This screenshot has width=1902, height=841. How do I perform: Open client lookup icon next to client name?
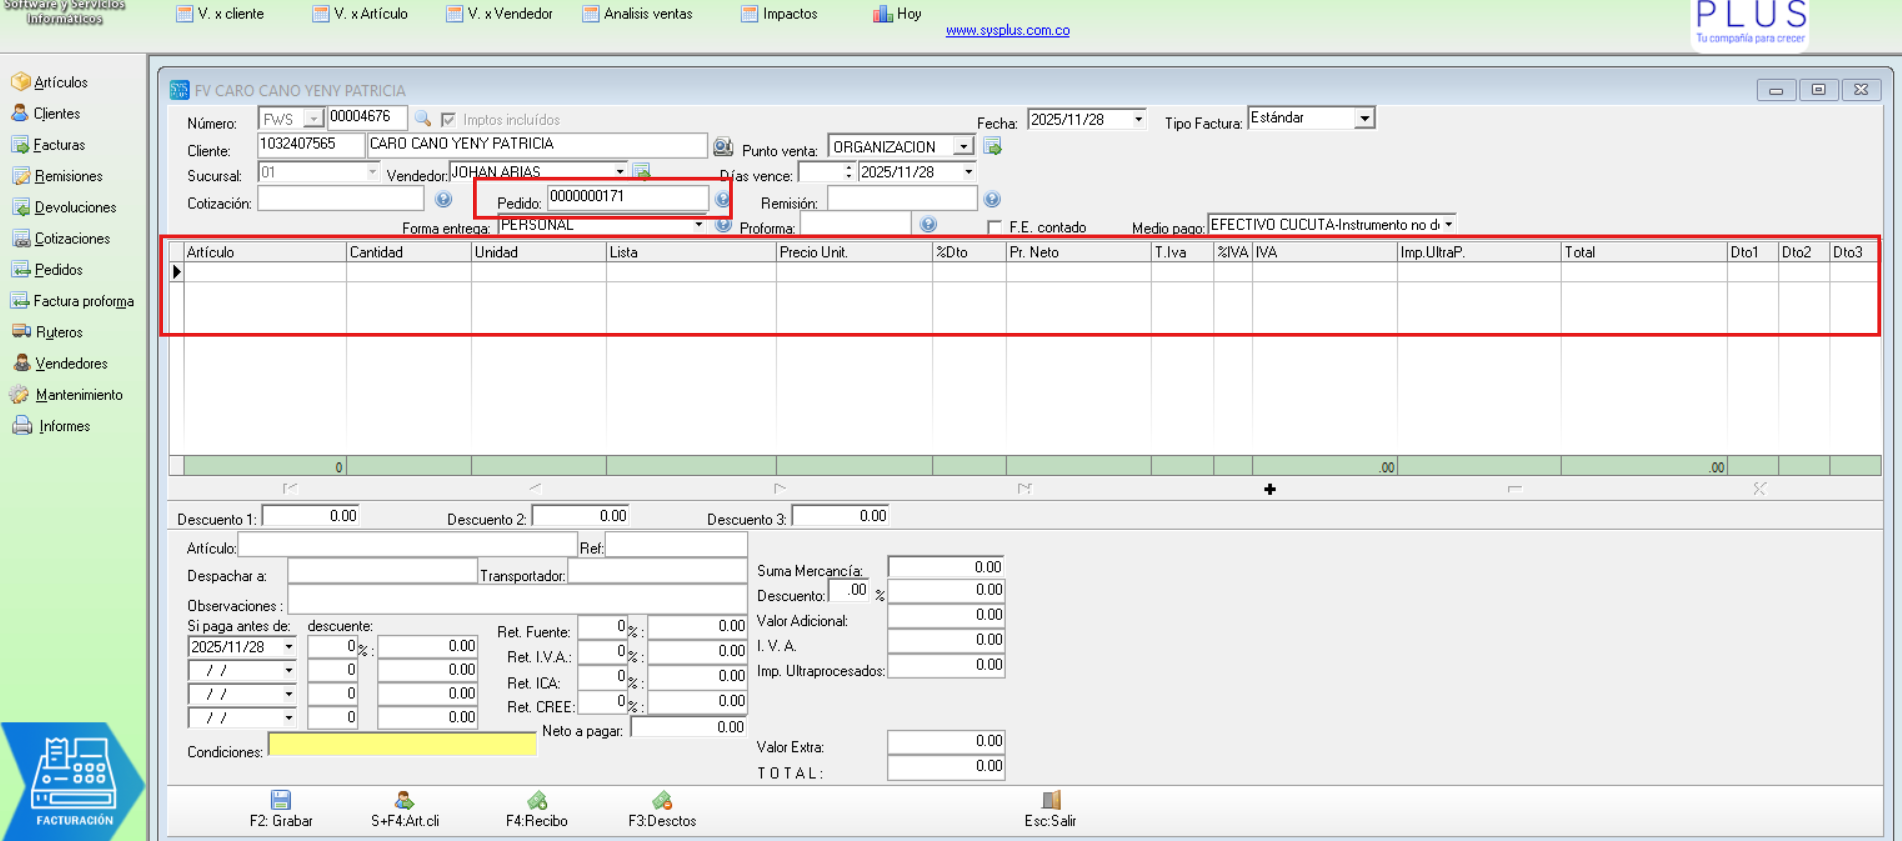click(723, 147)
